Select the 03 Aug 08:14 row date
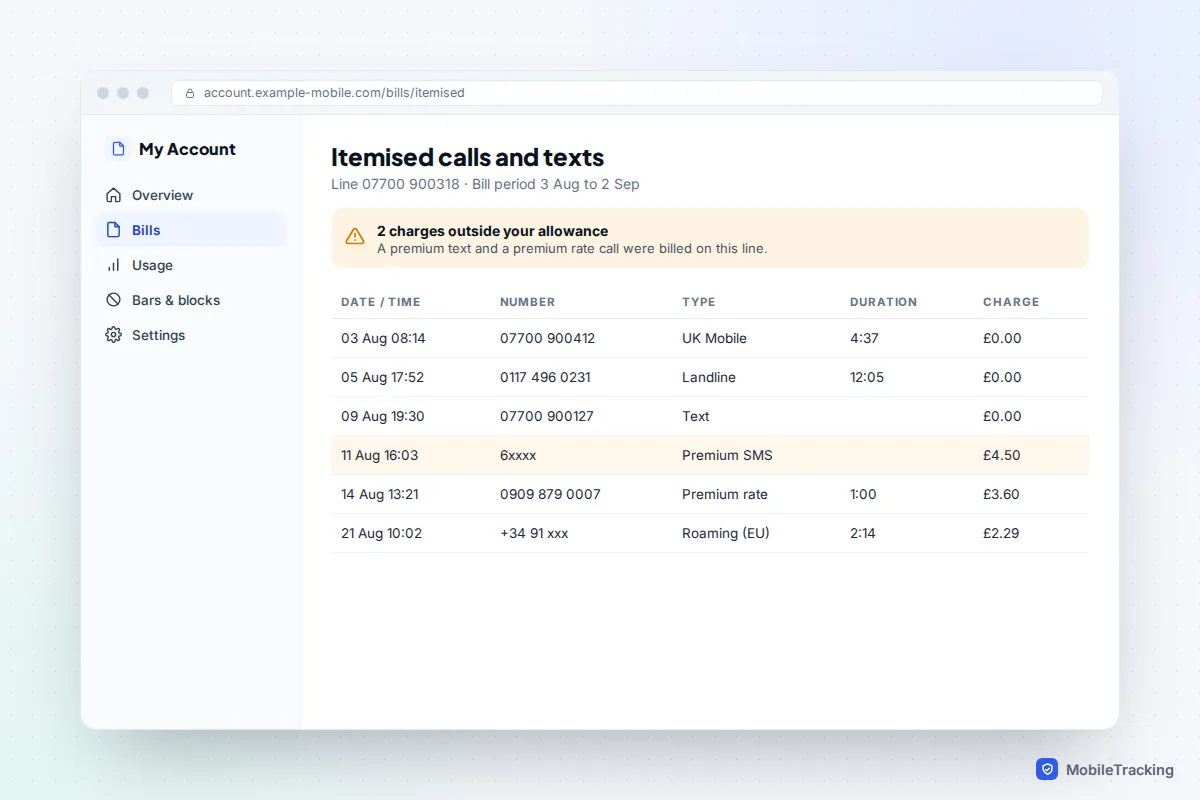 coord(383,338)
